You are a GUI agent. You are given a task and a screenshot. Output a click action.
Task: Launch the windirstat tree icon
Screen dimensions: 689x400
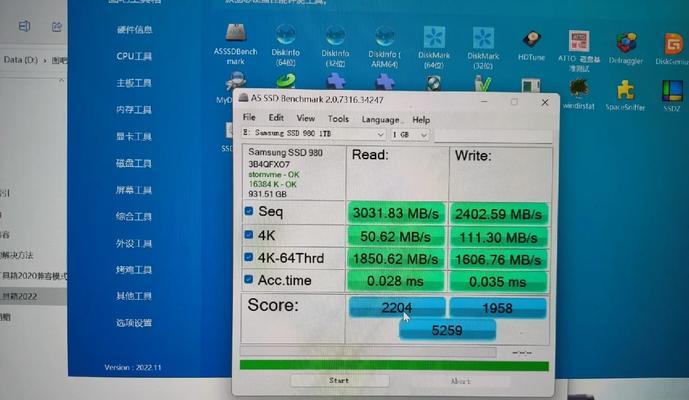pyautogui.click(x=579, y=88)
